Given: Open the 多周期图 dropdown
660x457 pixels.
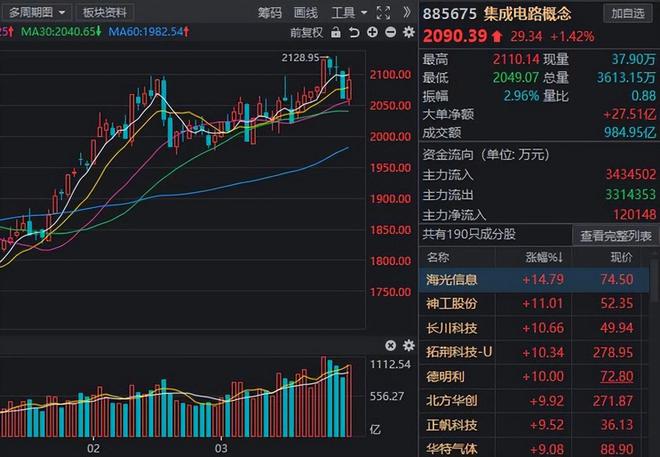Looking at the screenshot, I should click(x=37, y=13).
